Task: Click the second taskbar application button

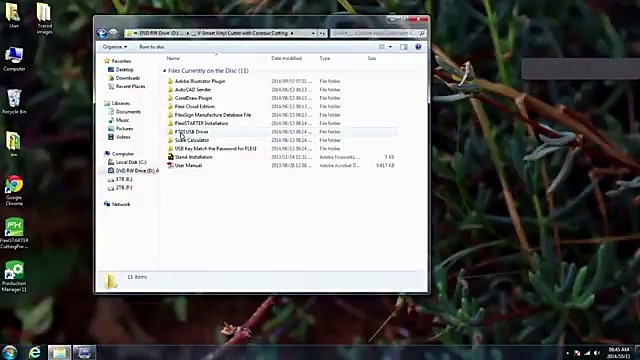Action: [84, 353]
